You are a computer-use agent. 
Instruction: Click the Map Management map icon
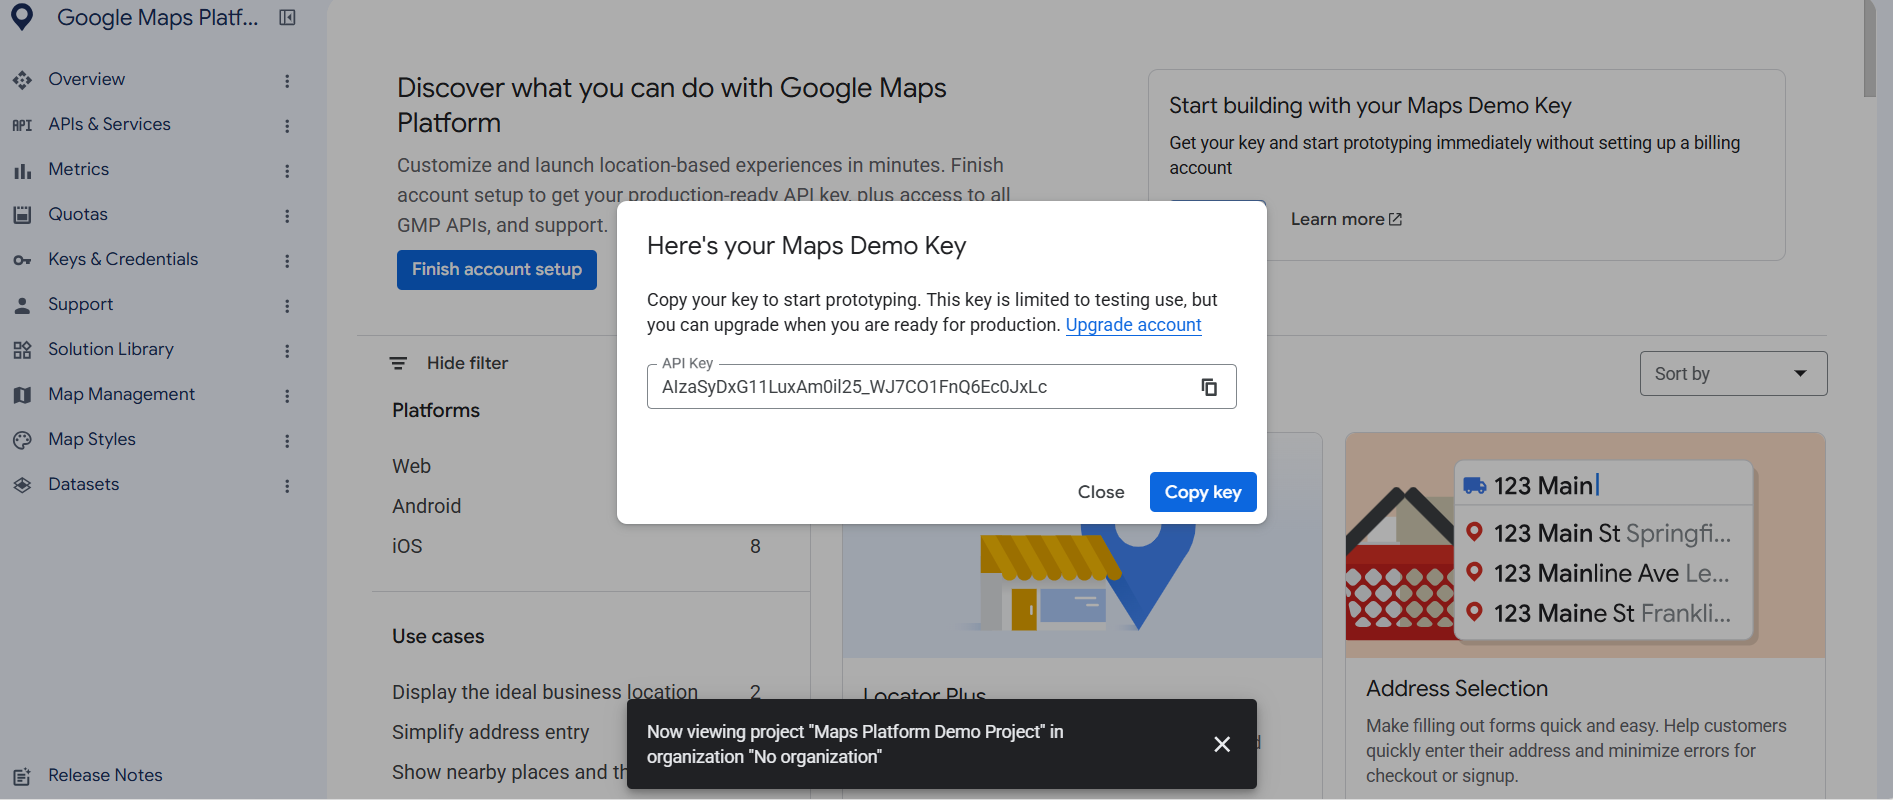(22, 395)
